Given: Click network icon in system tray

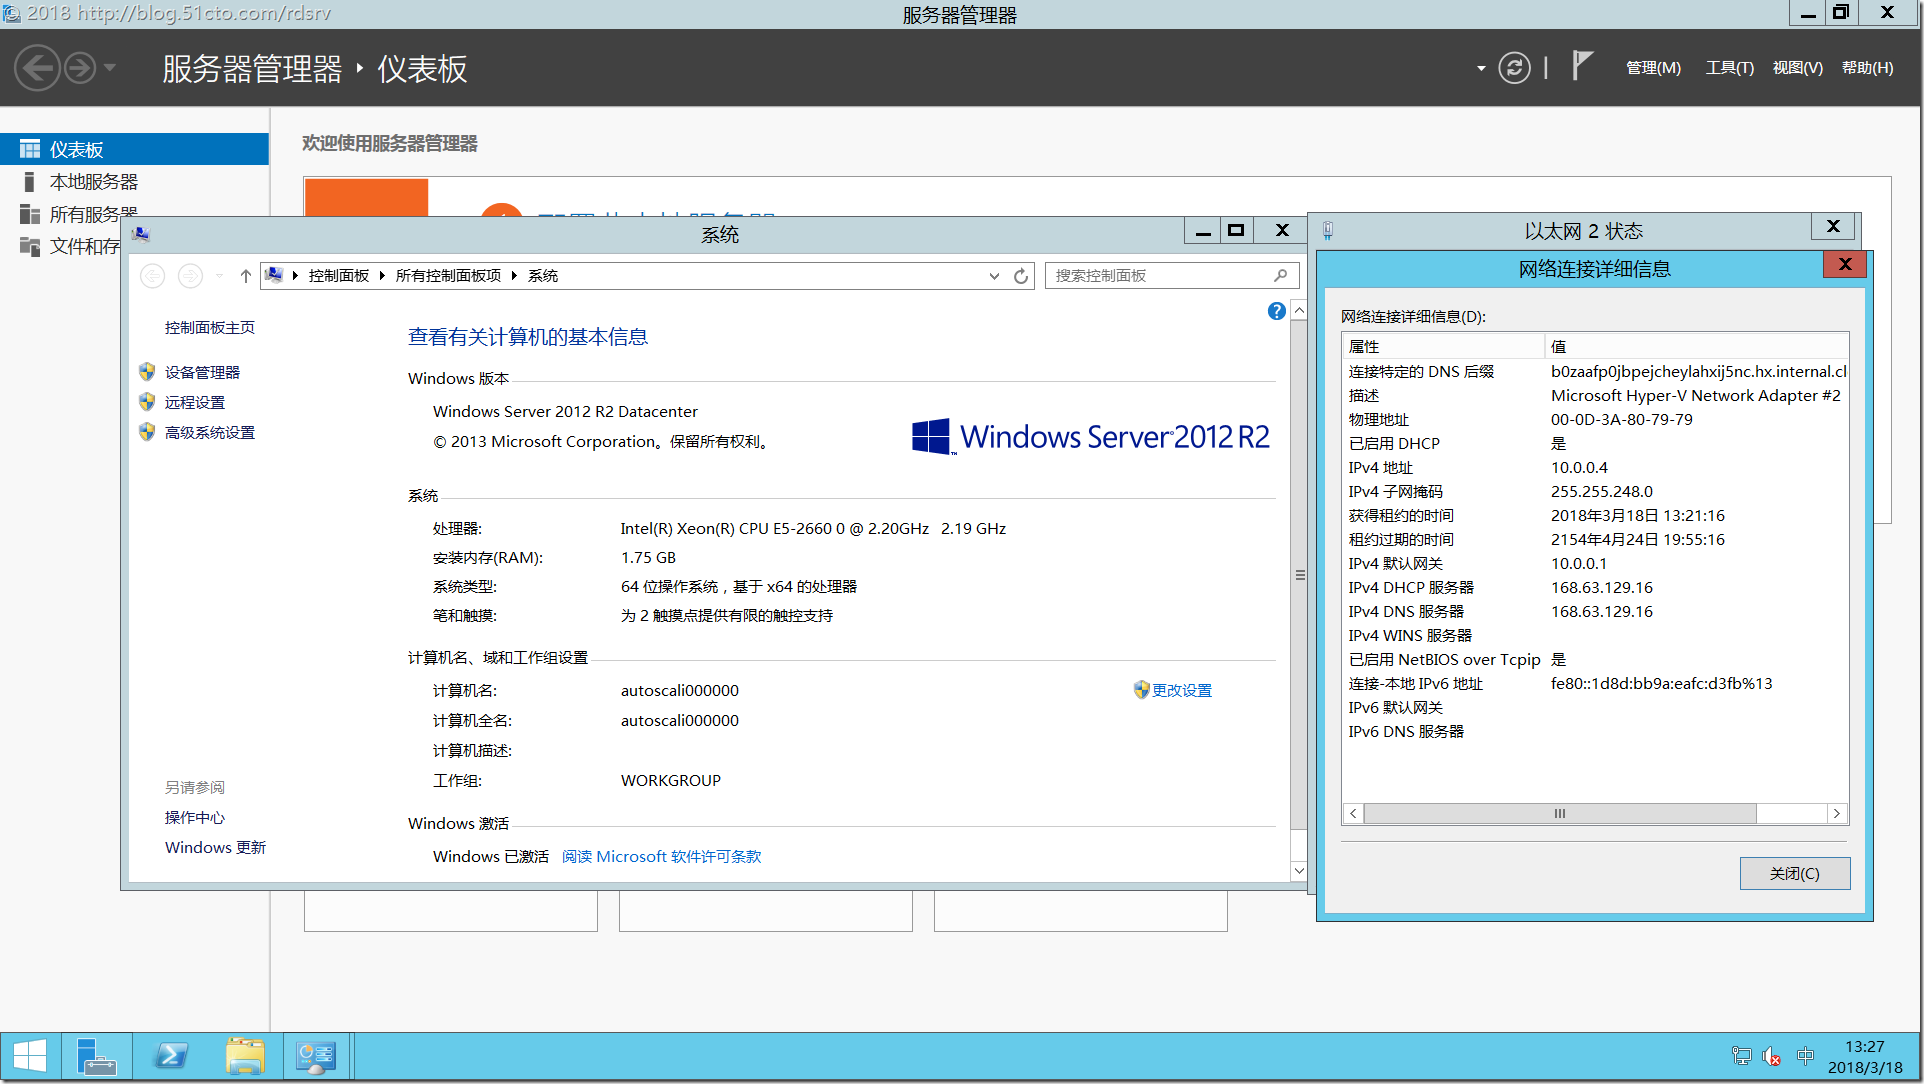Looking at the screenshot, I should click(x=1741, y=1057).
